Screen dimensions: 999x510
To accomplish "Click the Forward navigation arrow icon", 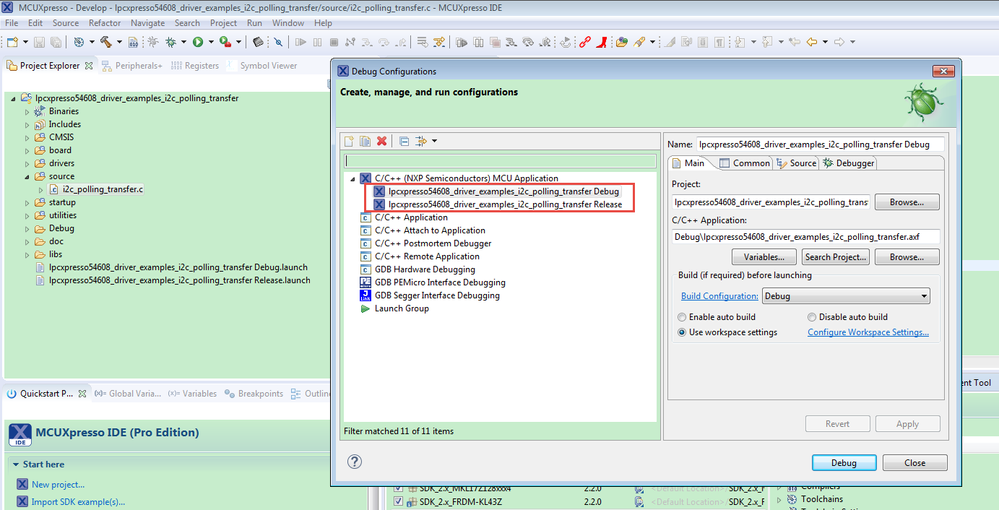I will coord(839,42).
